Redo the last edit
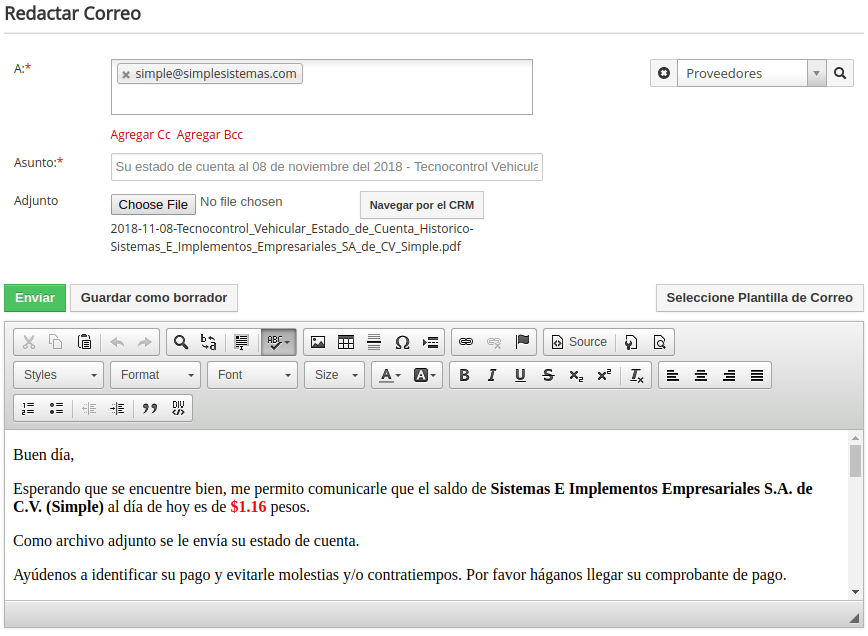868x636 pixels. pyautogui.click(x=144, y=342)
